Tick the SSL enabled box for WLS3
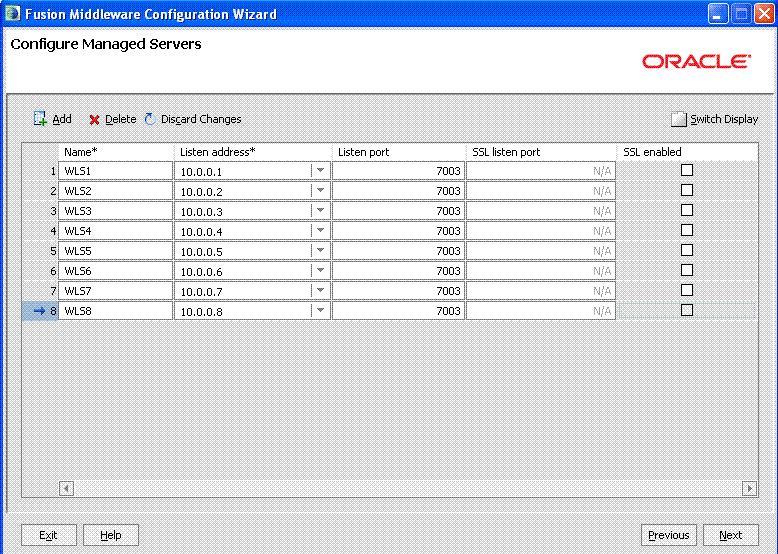This screenshot has height=554, width=778. (x=687, y=210)
